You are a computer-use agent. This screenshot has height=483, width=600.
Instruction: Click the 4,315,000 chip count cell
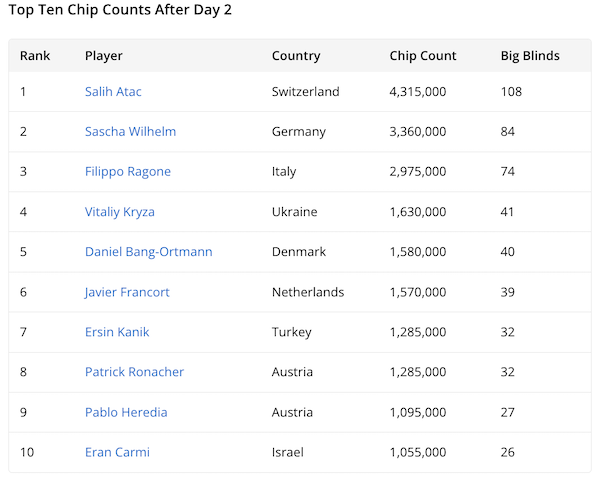(x=418, y=92)
